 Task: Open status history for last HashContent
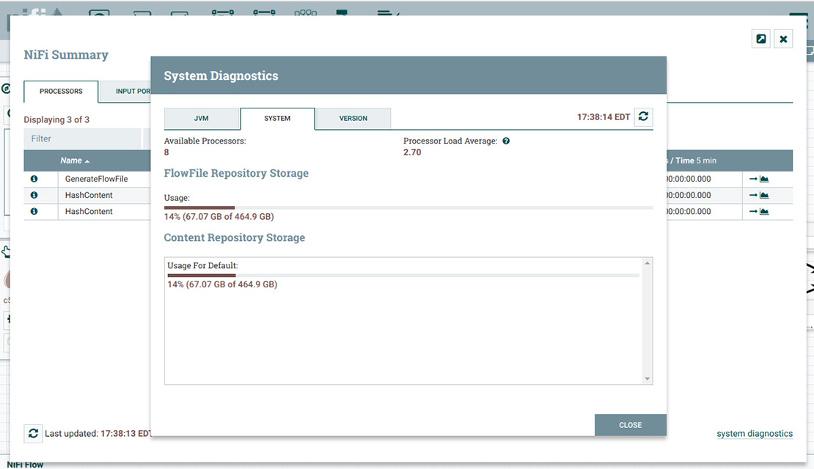(764, 211)
